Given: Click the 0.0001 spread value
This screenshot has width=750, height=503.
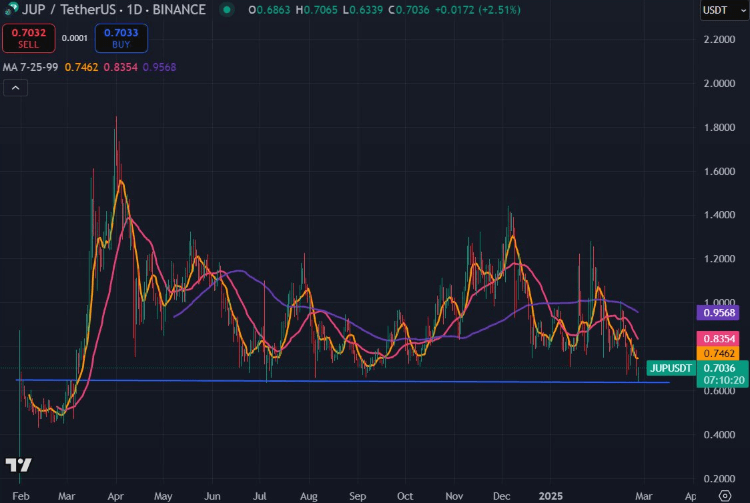Looking at the screenshot, I should 75,38.
